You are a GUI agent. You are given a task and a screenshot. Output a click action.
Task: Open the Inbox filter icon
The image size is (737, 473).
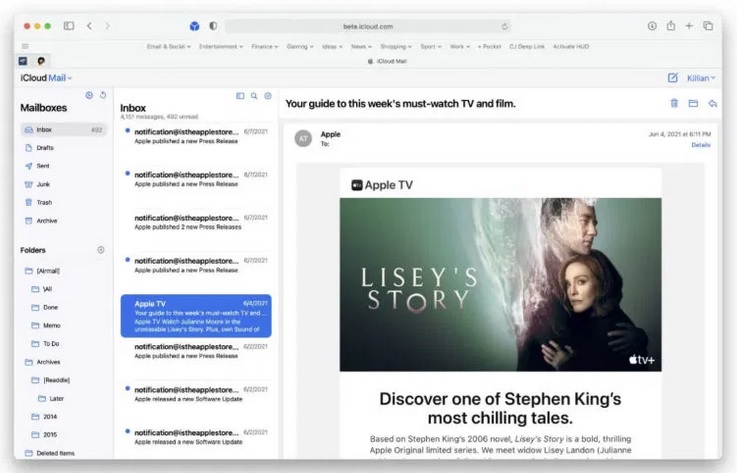click(267, 96)
